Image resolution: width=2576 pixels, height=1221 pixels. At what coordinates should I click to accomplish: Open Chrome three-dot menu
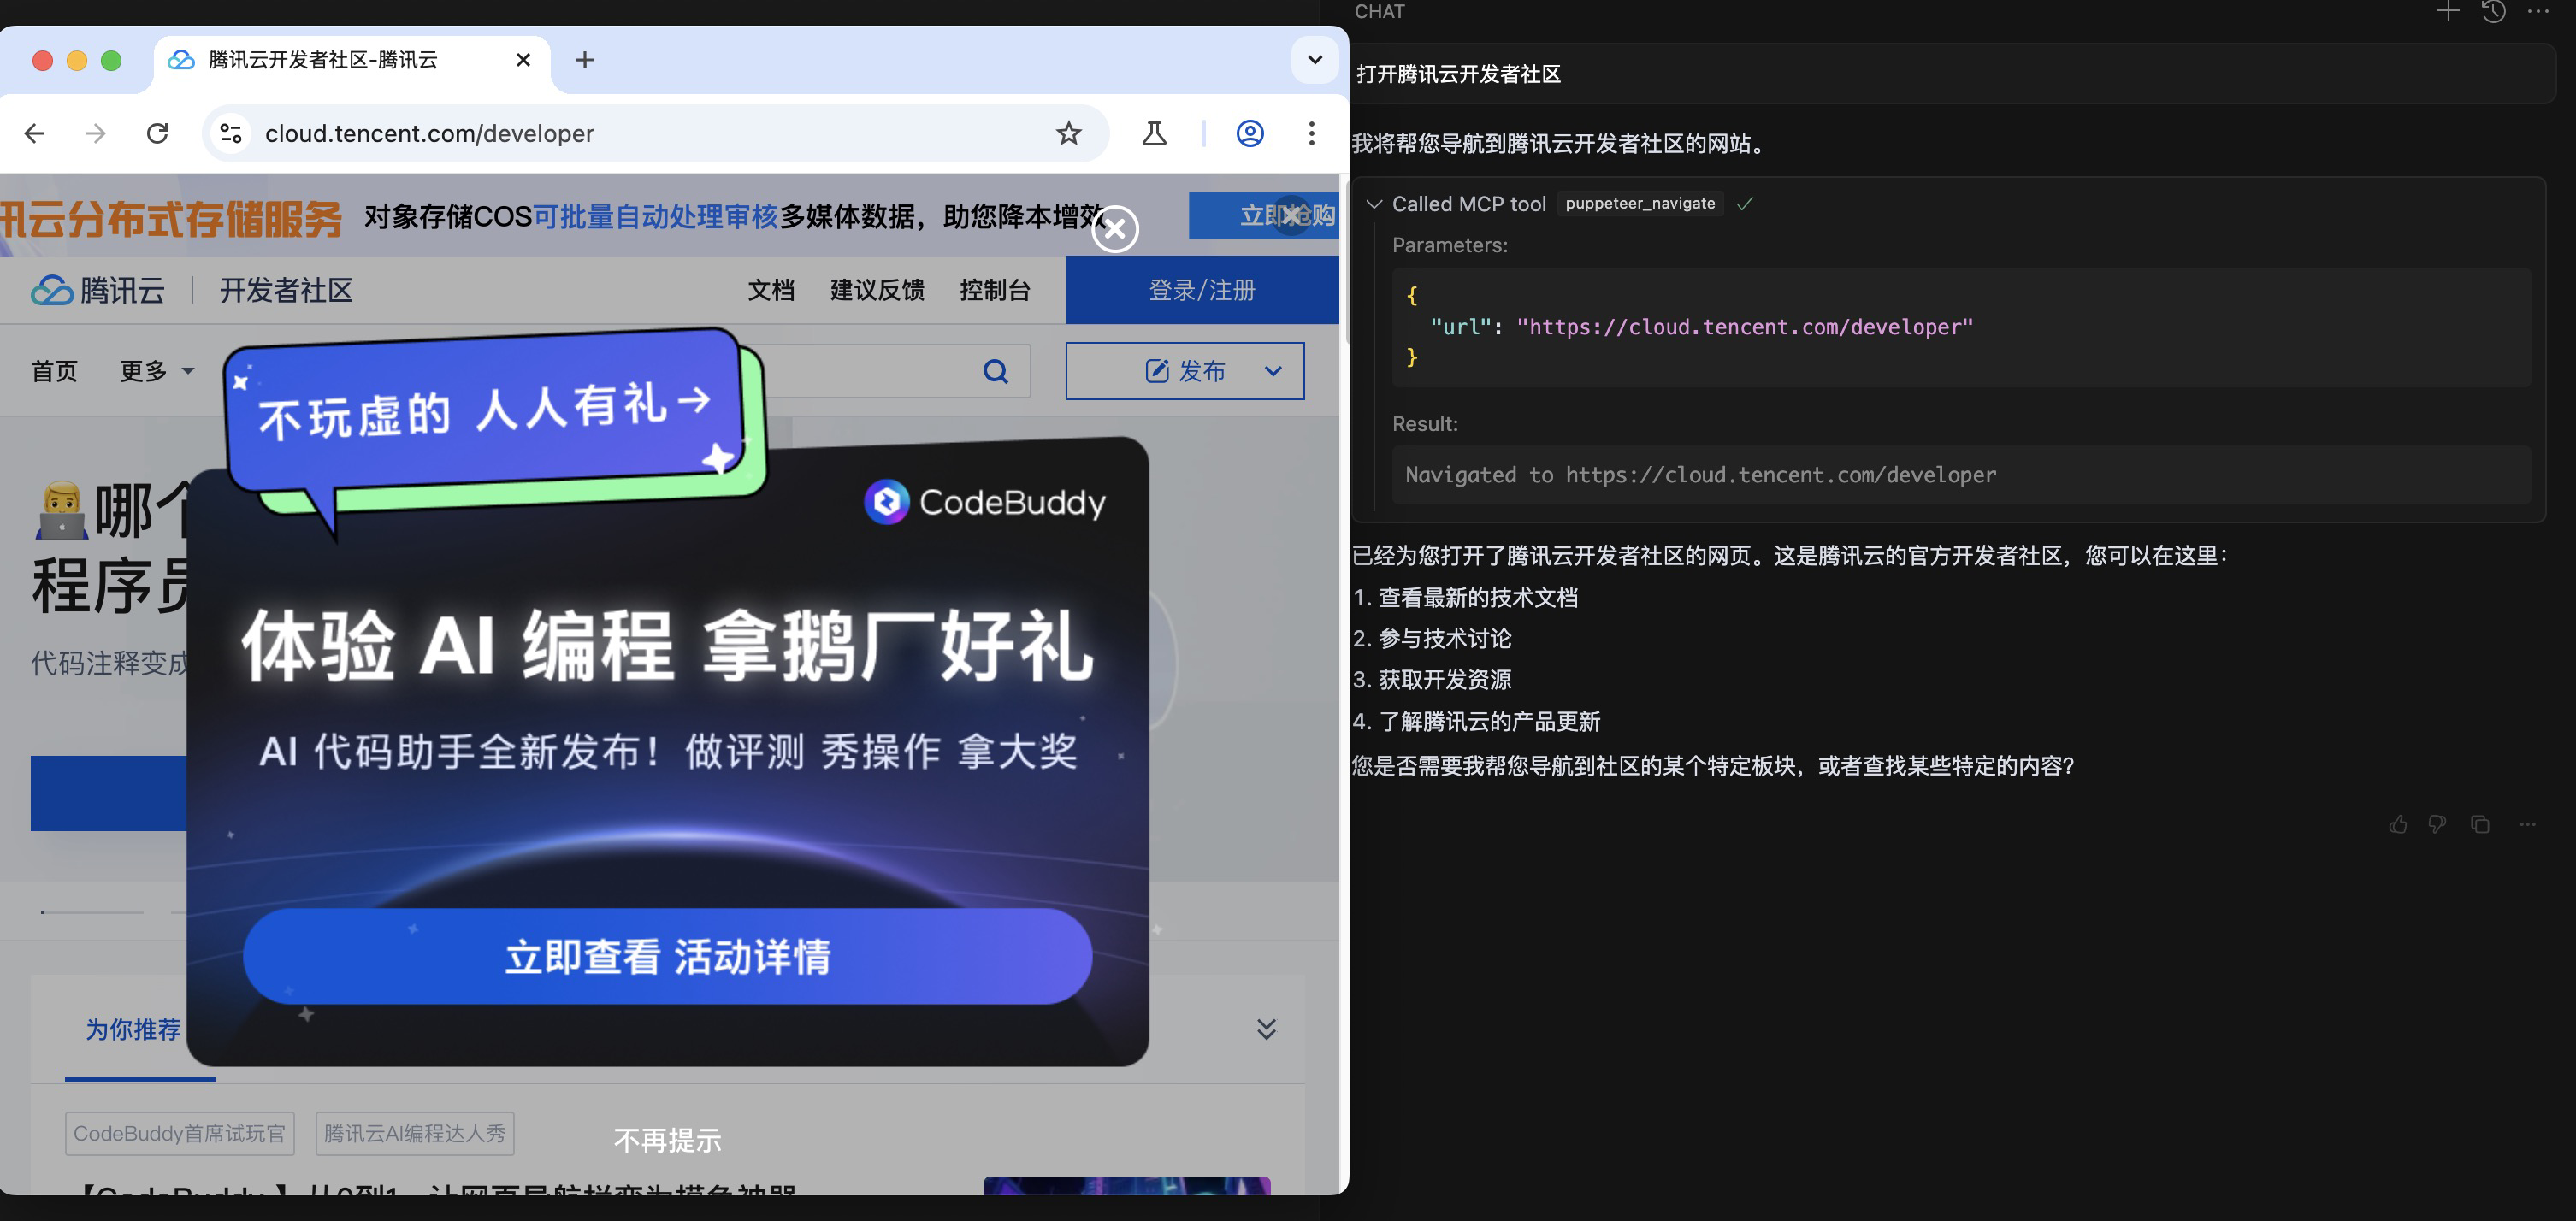[x=1311, y=133]
